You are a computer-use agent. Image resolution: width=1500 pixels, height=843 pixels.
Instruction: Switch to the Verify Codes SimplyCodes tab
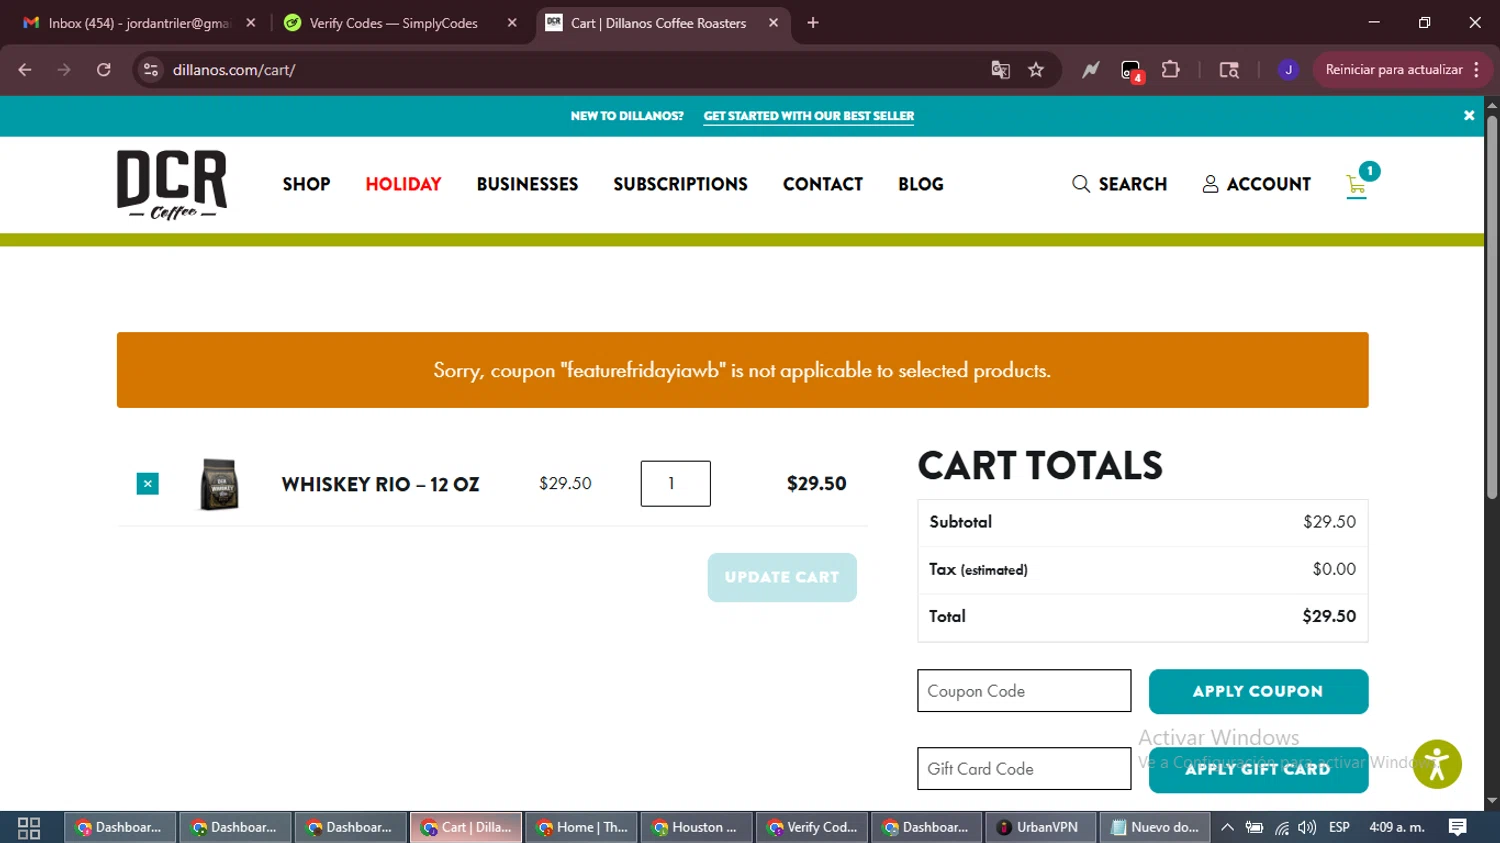point(400,23)
